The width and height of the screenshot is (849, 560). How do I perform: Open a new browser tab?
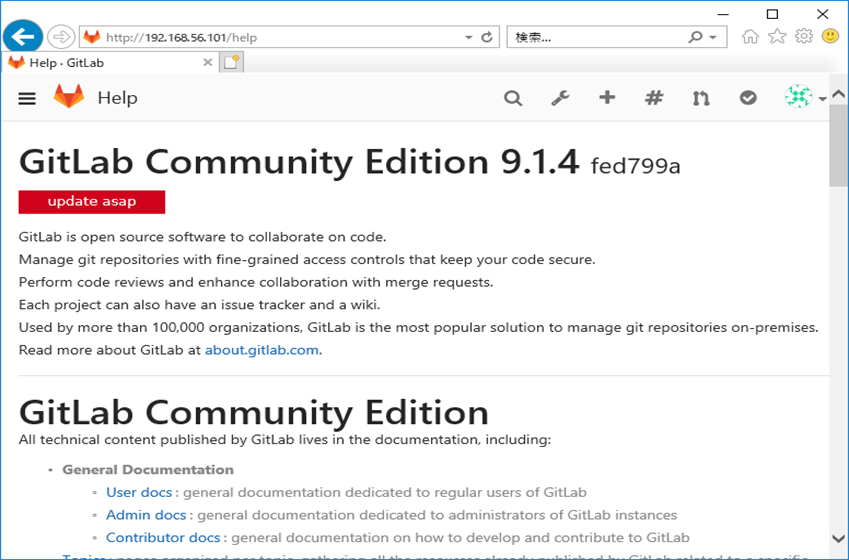pyautogui.click(x=231, y=62)
